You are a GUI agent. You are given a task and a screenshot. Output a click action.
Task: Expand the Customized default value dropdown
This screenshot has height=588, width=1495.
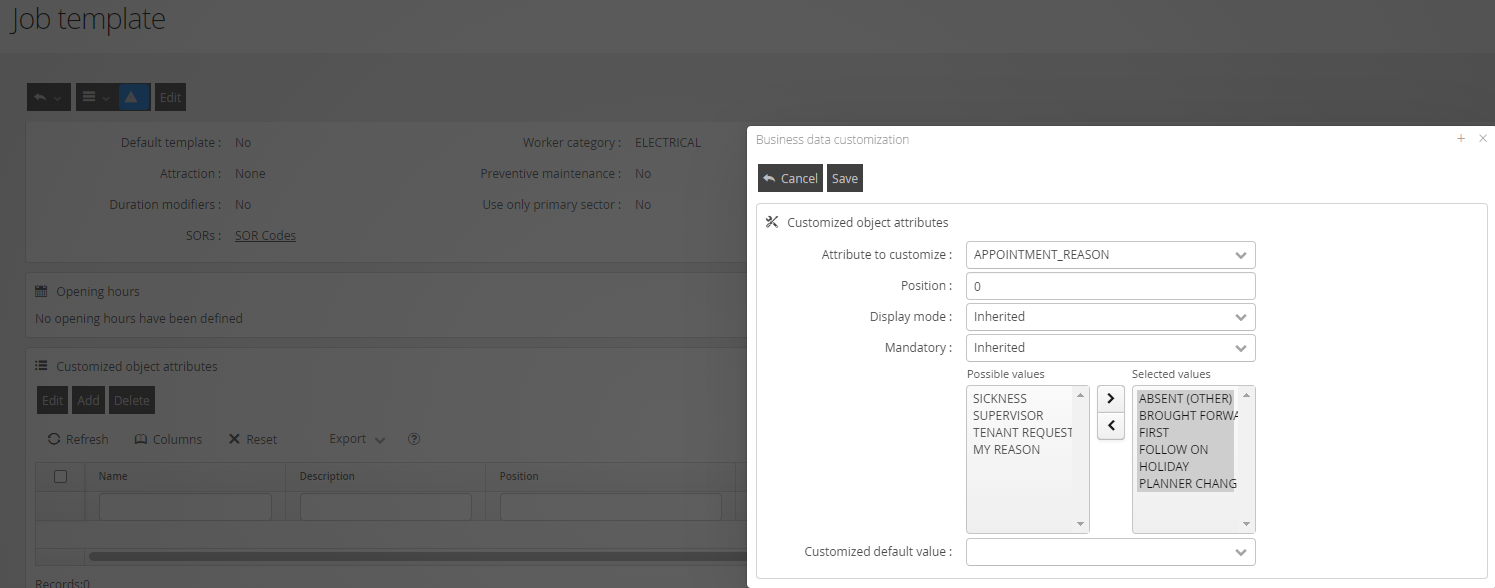tap(1110, 552)
